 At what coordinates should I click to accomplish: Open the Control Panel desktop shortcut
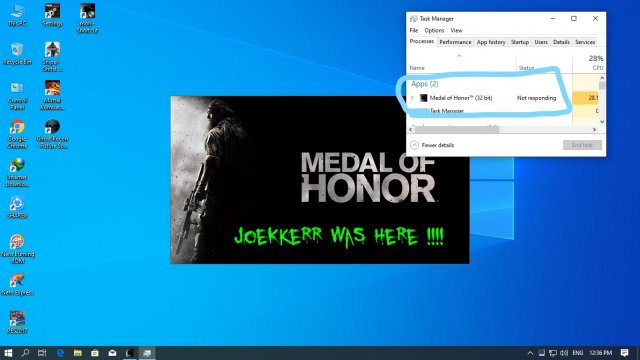click(17, 96)
